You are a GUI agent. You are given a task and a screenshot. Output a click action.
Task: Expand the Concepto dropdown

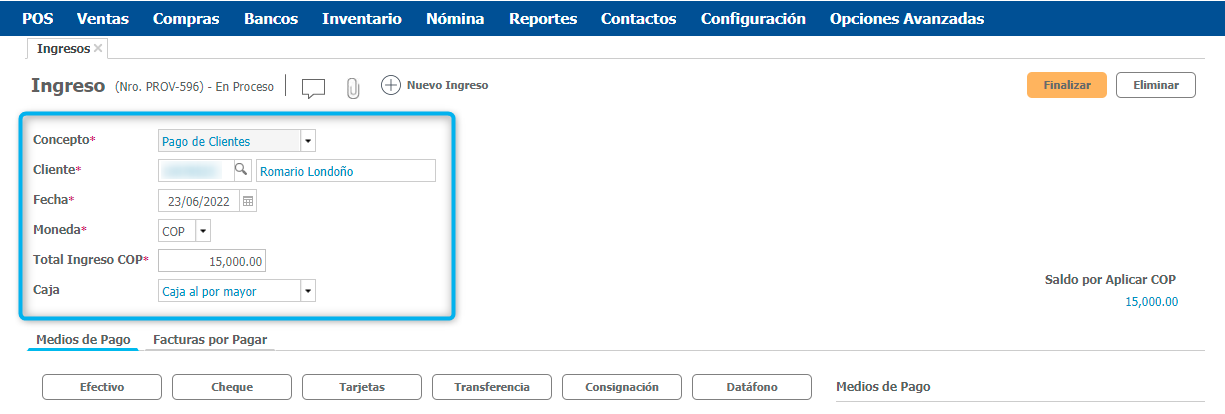pyautogui.click(x=308, y=141)
